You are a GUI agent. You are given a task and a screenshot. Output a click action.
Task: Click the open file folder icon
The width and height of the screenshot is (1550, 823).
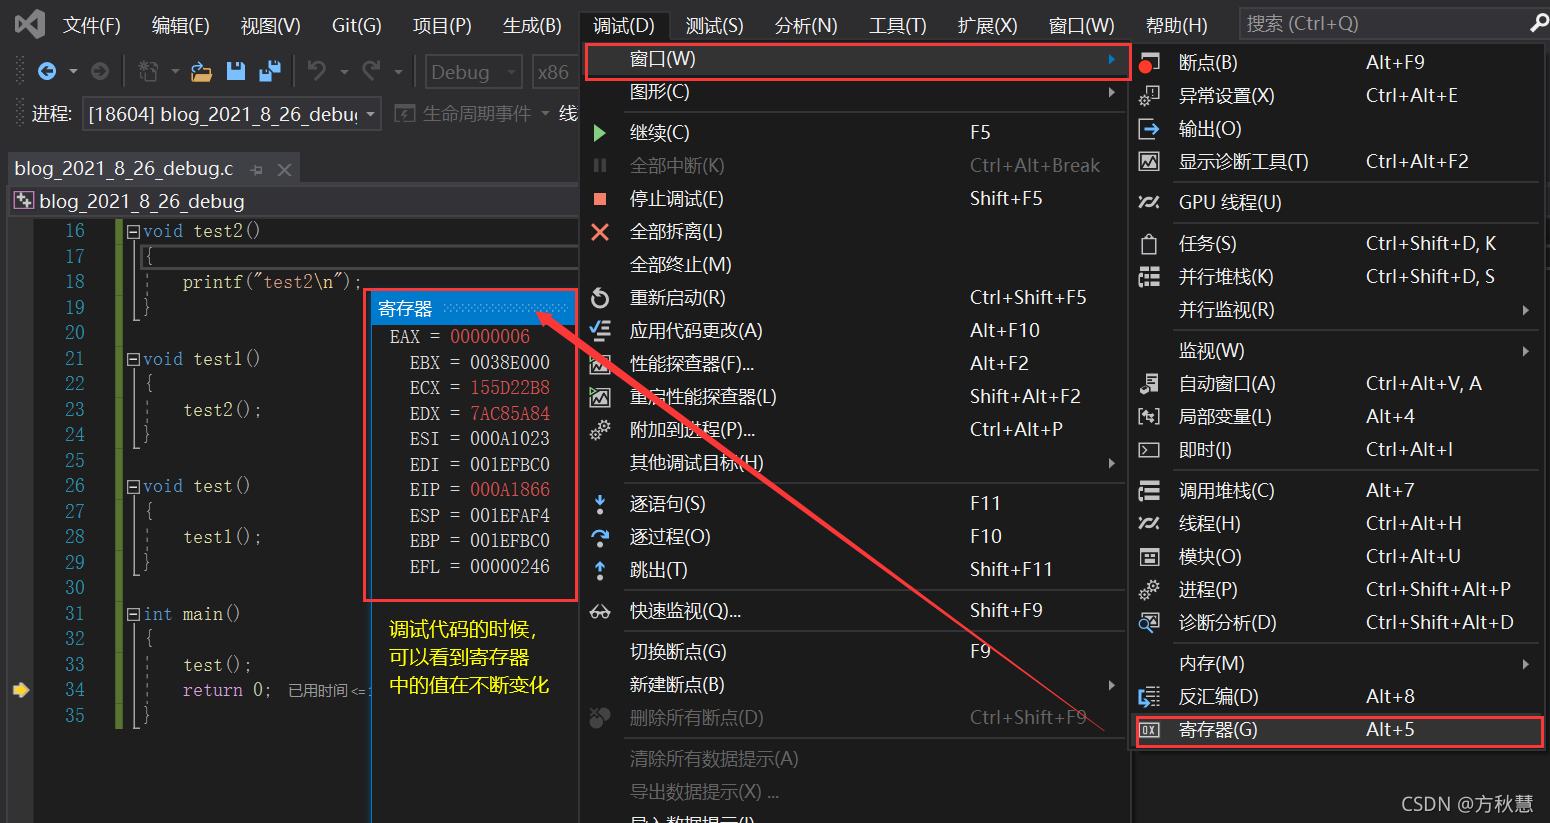point(201,71)
